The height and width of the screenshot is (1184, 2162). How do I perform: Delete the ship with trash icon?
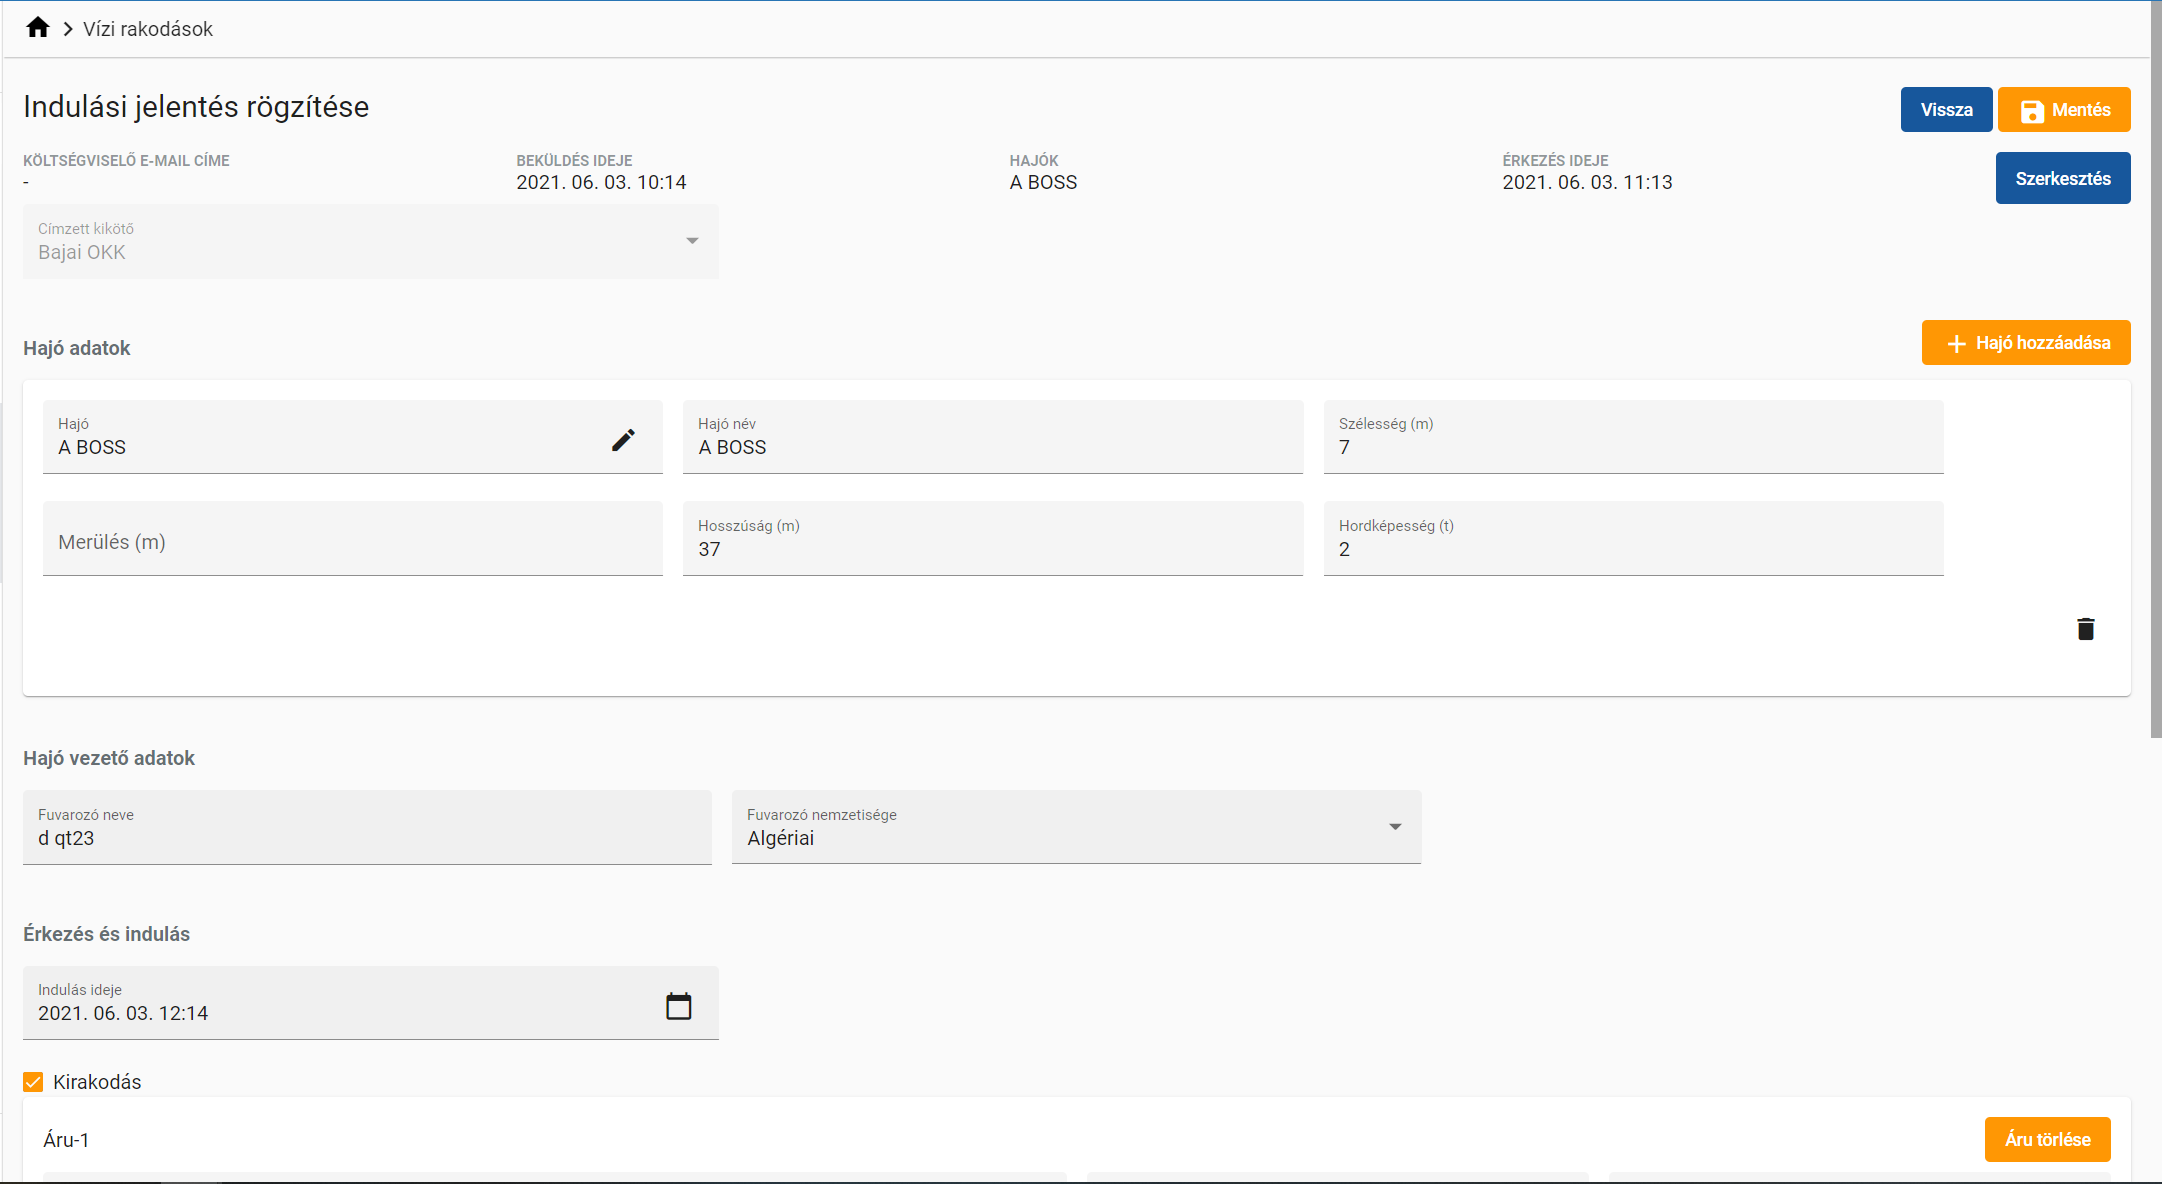pyautogui.click(x=2085, y=629)
